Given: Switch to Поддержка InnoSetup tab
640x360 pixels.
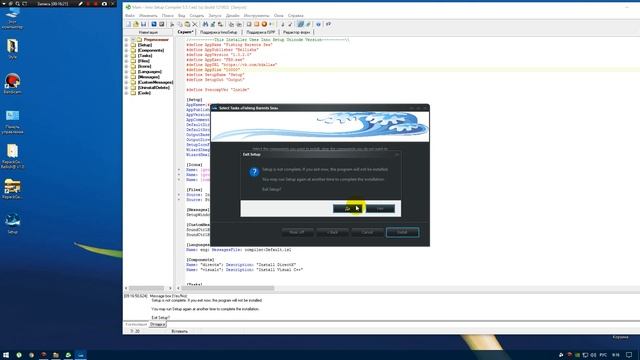Looking at the screenshot, I should coord(218,32).
